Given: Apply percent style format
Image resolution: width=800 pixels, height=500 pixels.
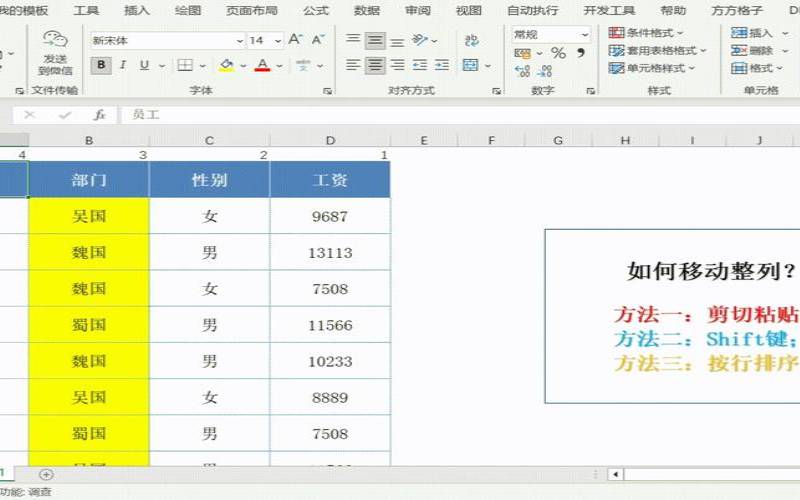Looking at the screenshot, I should pyautogui.click(x=558, y=53).
